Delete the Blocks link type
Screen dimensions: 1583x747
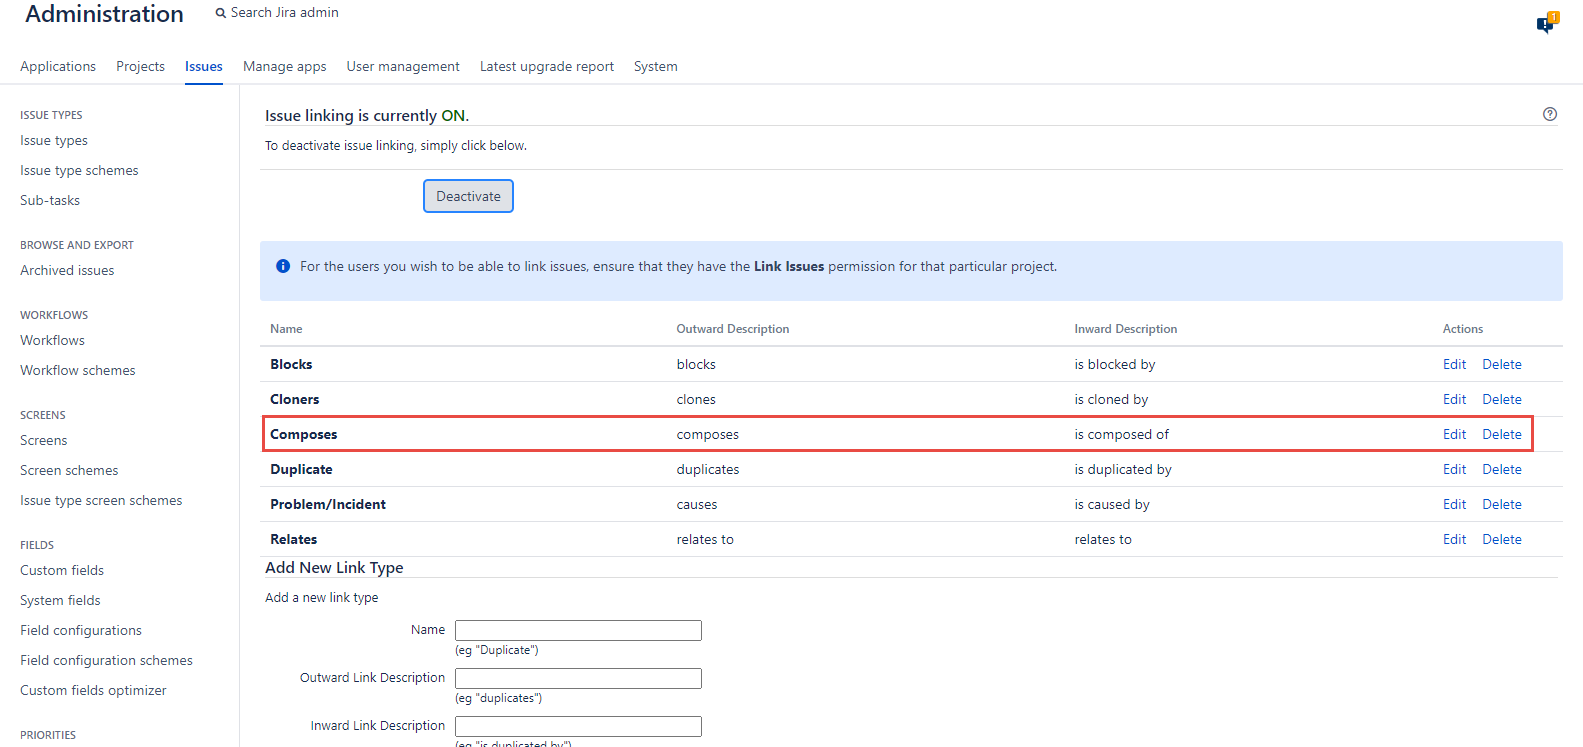pos(1501,364)
